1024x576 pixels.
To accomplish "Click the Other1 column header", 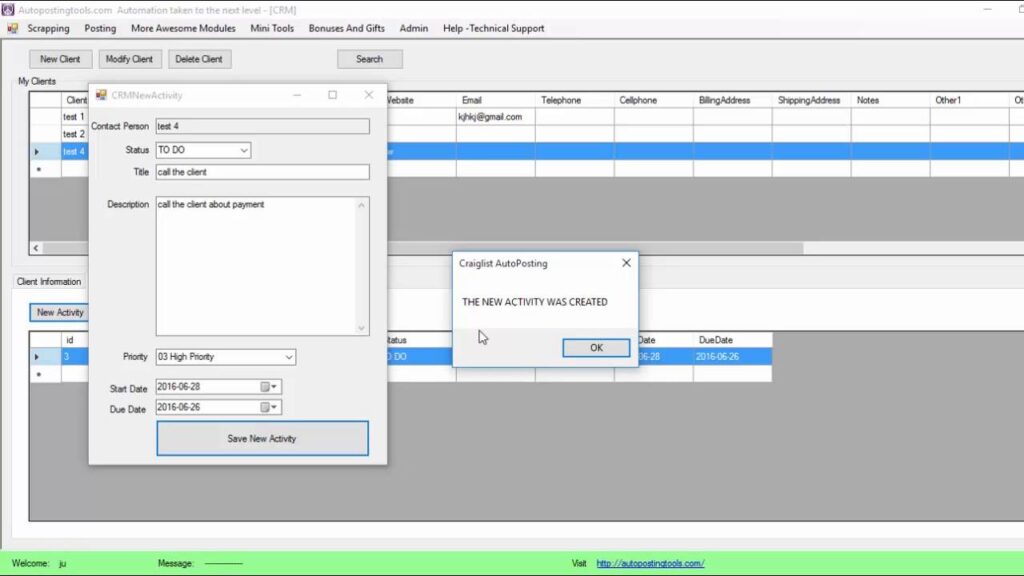I will pos(969,100).
